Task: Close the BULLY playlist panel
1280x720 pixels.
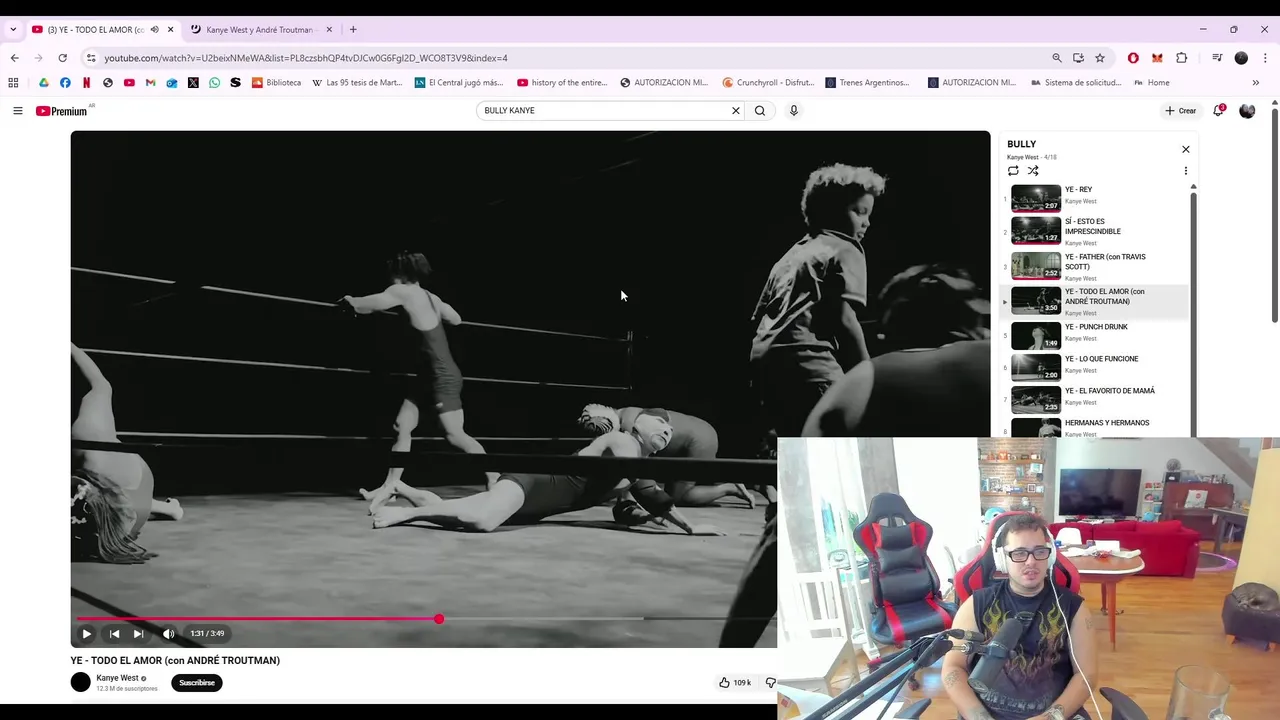Action: coord(1186,149)
